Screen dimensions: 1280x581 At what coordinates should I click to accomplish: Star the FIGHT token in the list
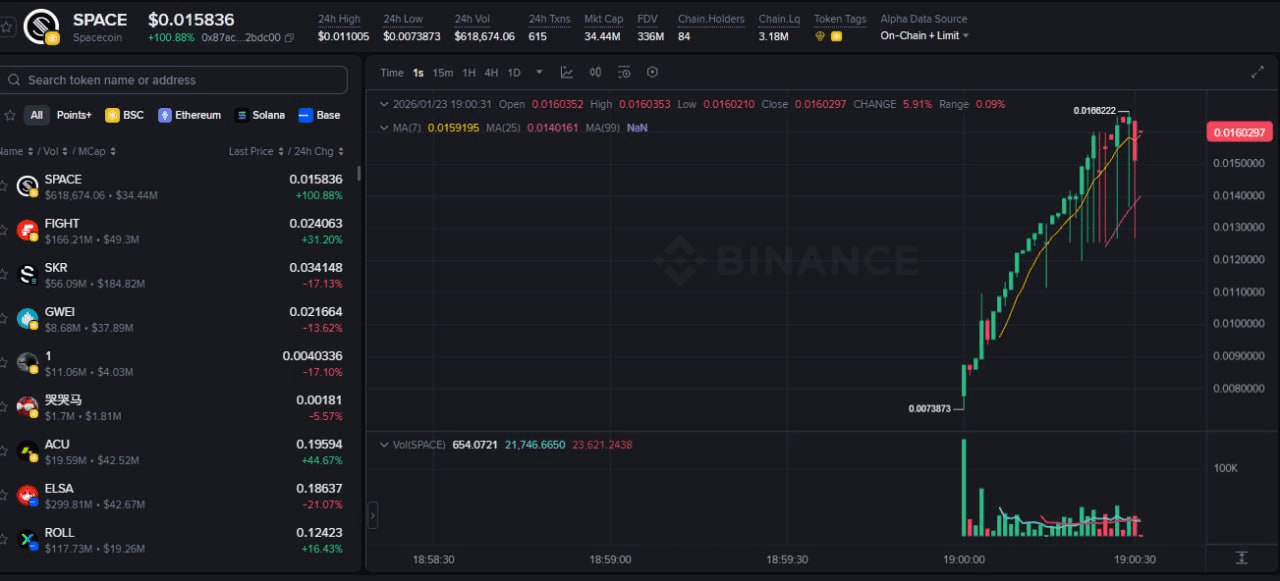[x=6, y=230]
